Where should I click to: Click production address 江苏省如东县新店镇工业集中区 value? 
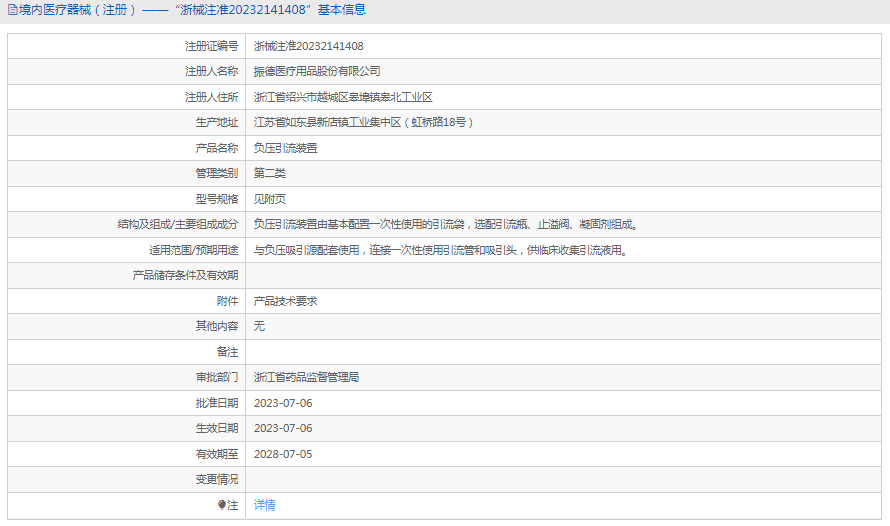tap(363, 123)
